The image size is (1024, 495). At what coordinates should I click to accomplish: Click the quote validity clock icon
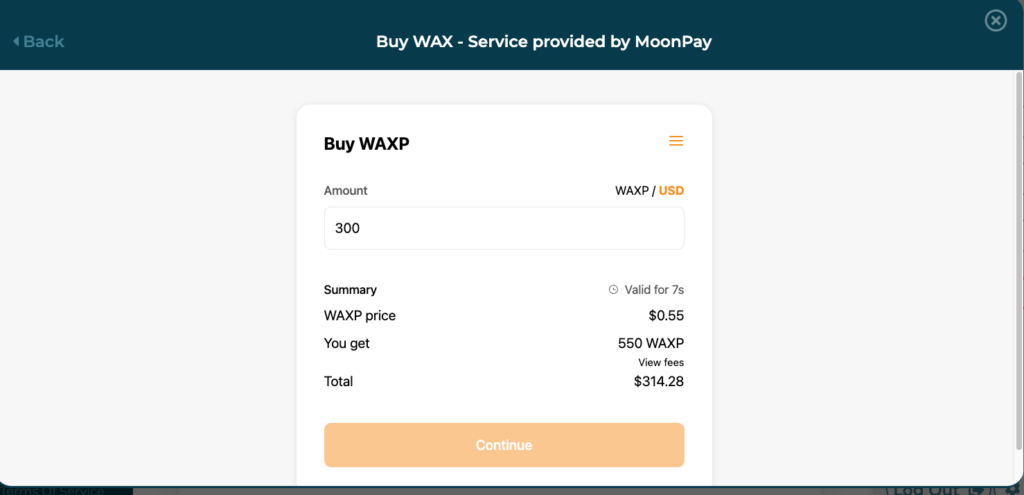(x=613, y=290)
